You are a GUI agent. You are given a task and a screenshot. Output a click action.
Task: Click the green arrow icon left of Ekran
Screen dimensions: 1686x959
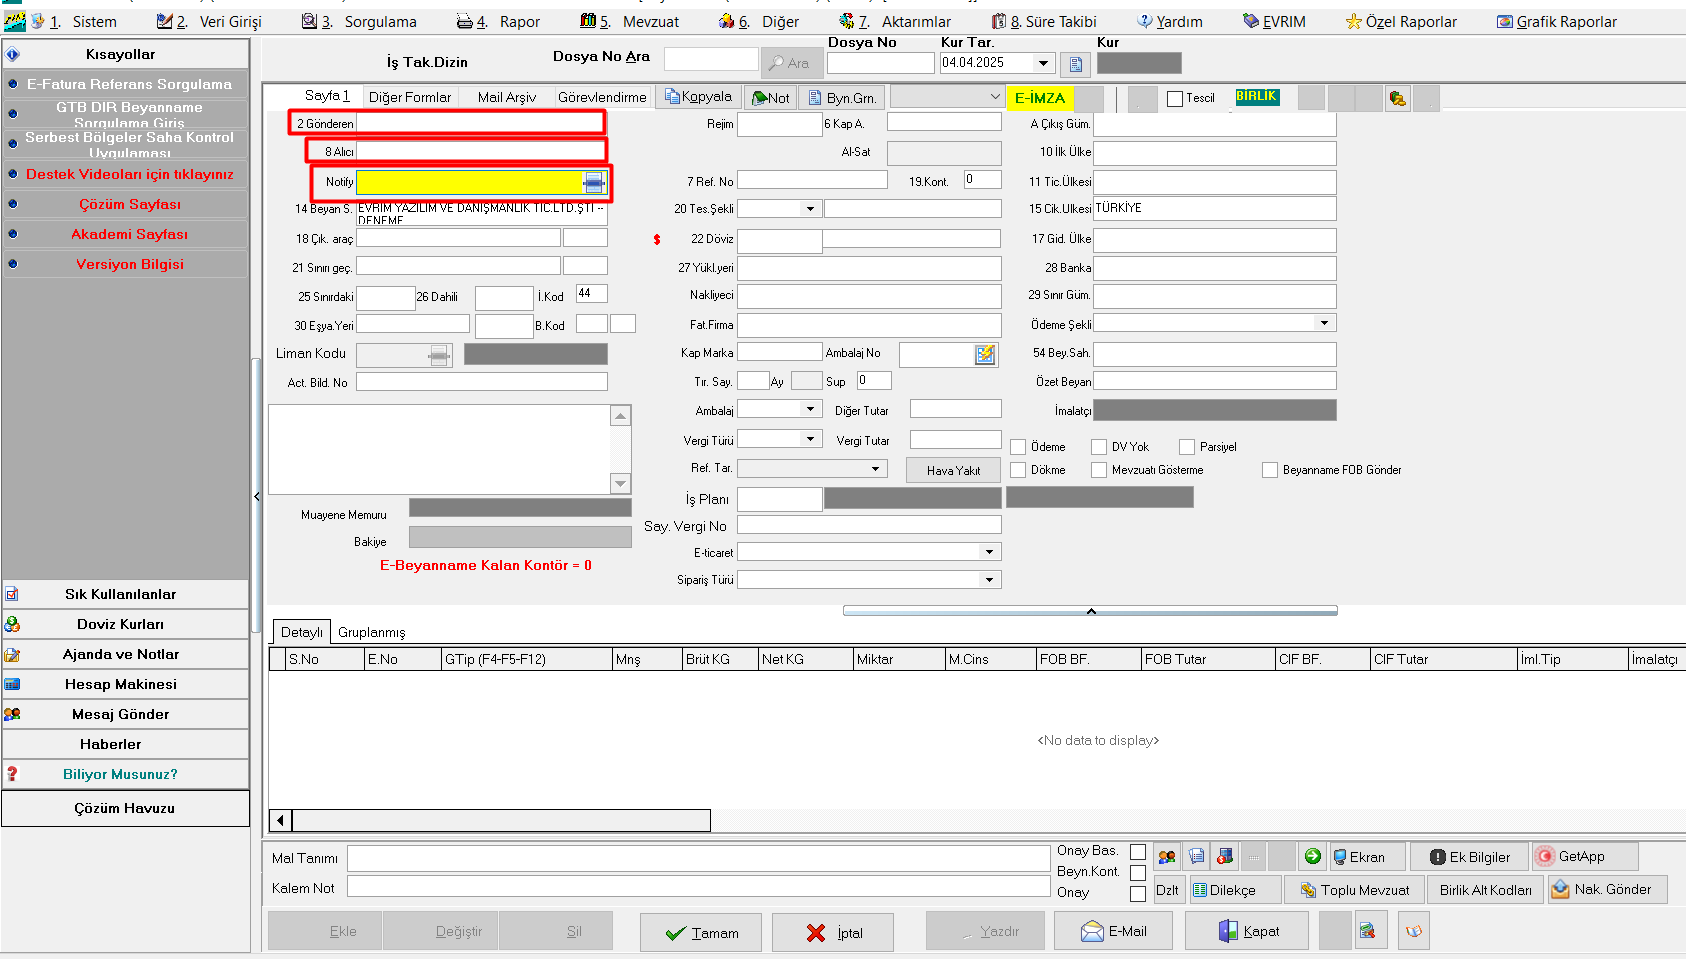click(x=1312, y=857)
